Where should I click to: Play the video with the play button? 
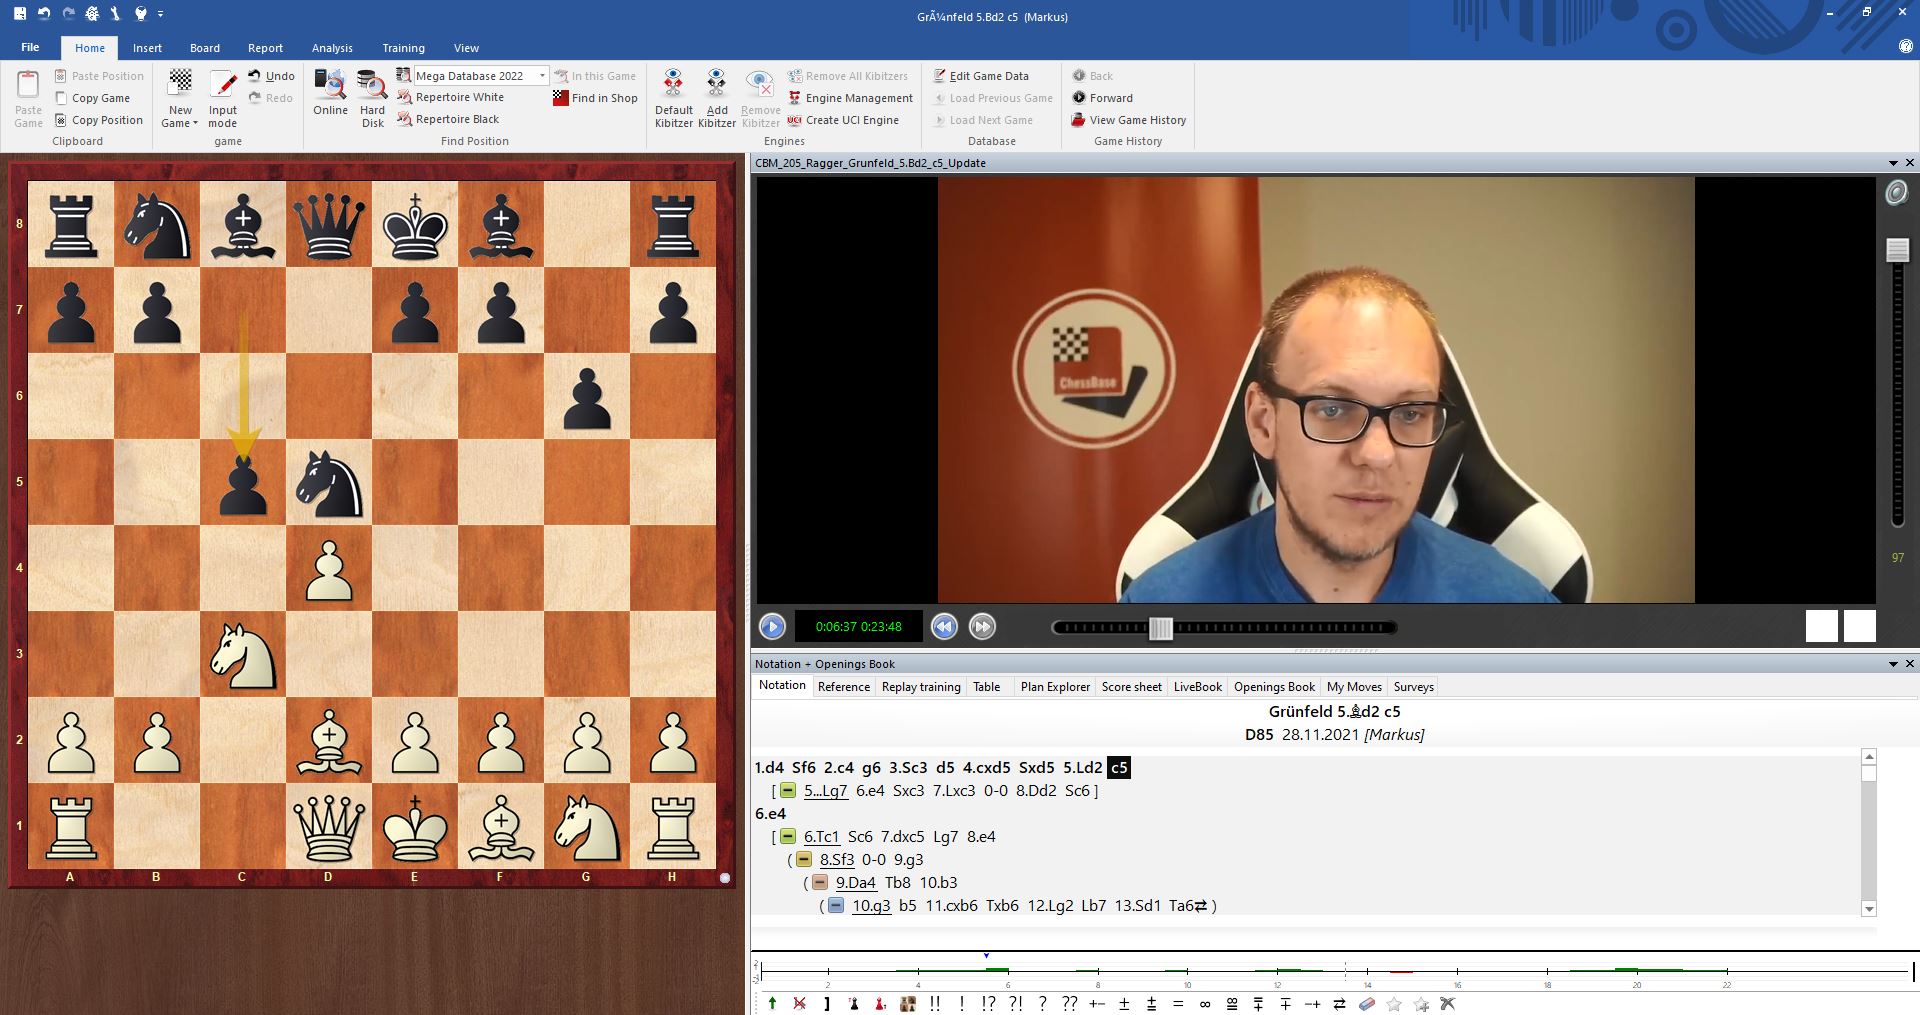[772, 627]
